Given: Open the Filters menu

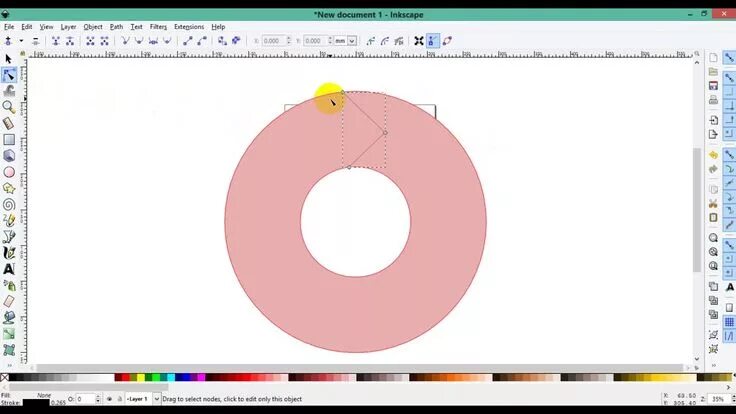Looking at the screenshot, I should click(x=158, y=27).
